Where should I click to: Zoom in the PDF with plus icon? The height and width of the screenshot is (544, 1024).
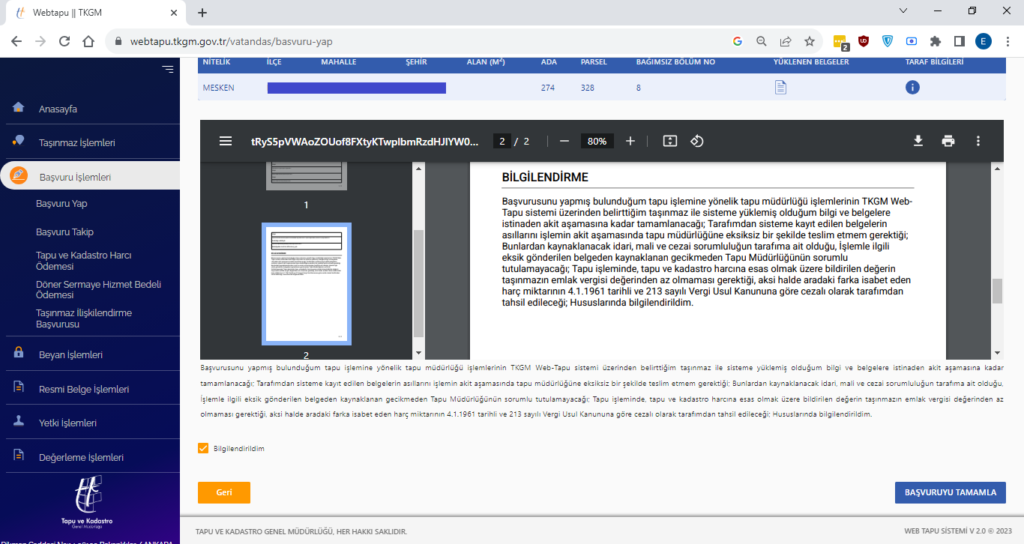630,141
